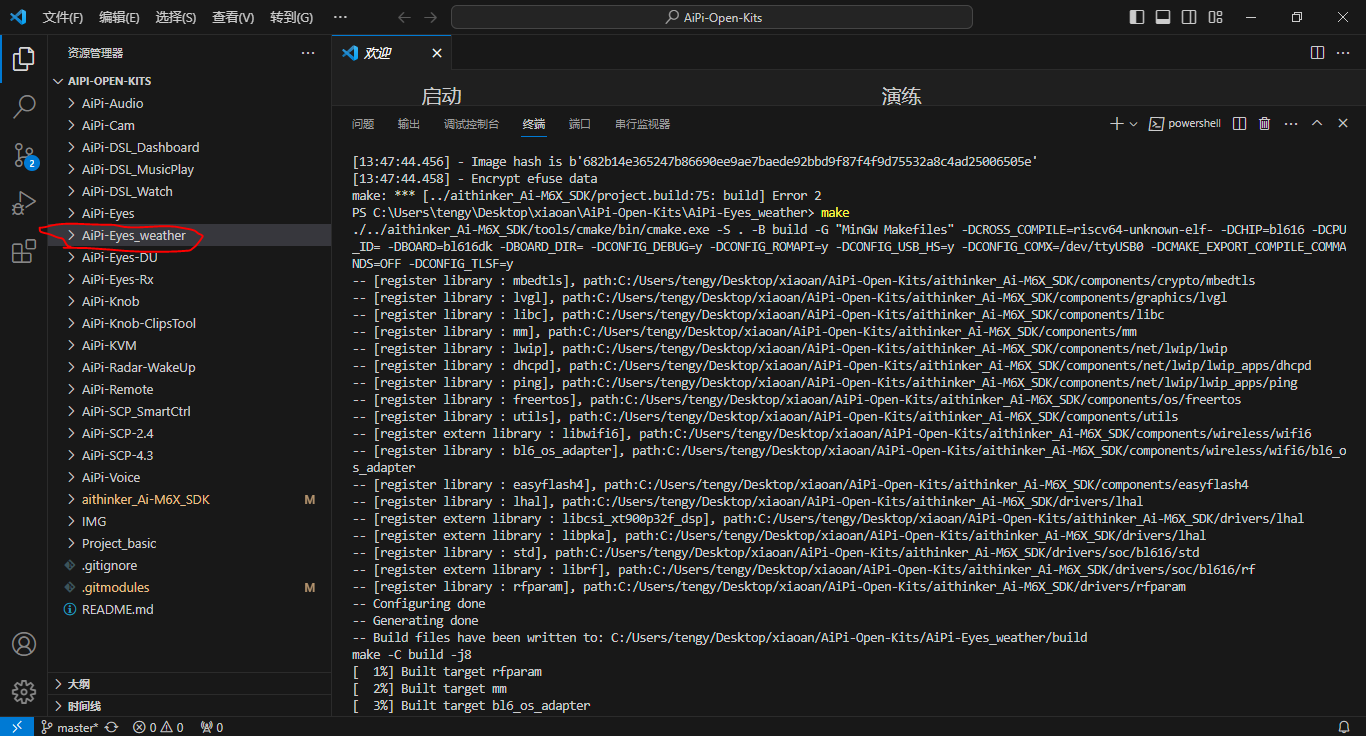Viewport: 1366px width, 736px height.
Task: Collapse the AIPI-OPEN-KITS root folder
Action: [190, 81]
